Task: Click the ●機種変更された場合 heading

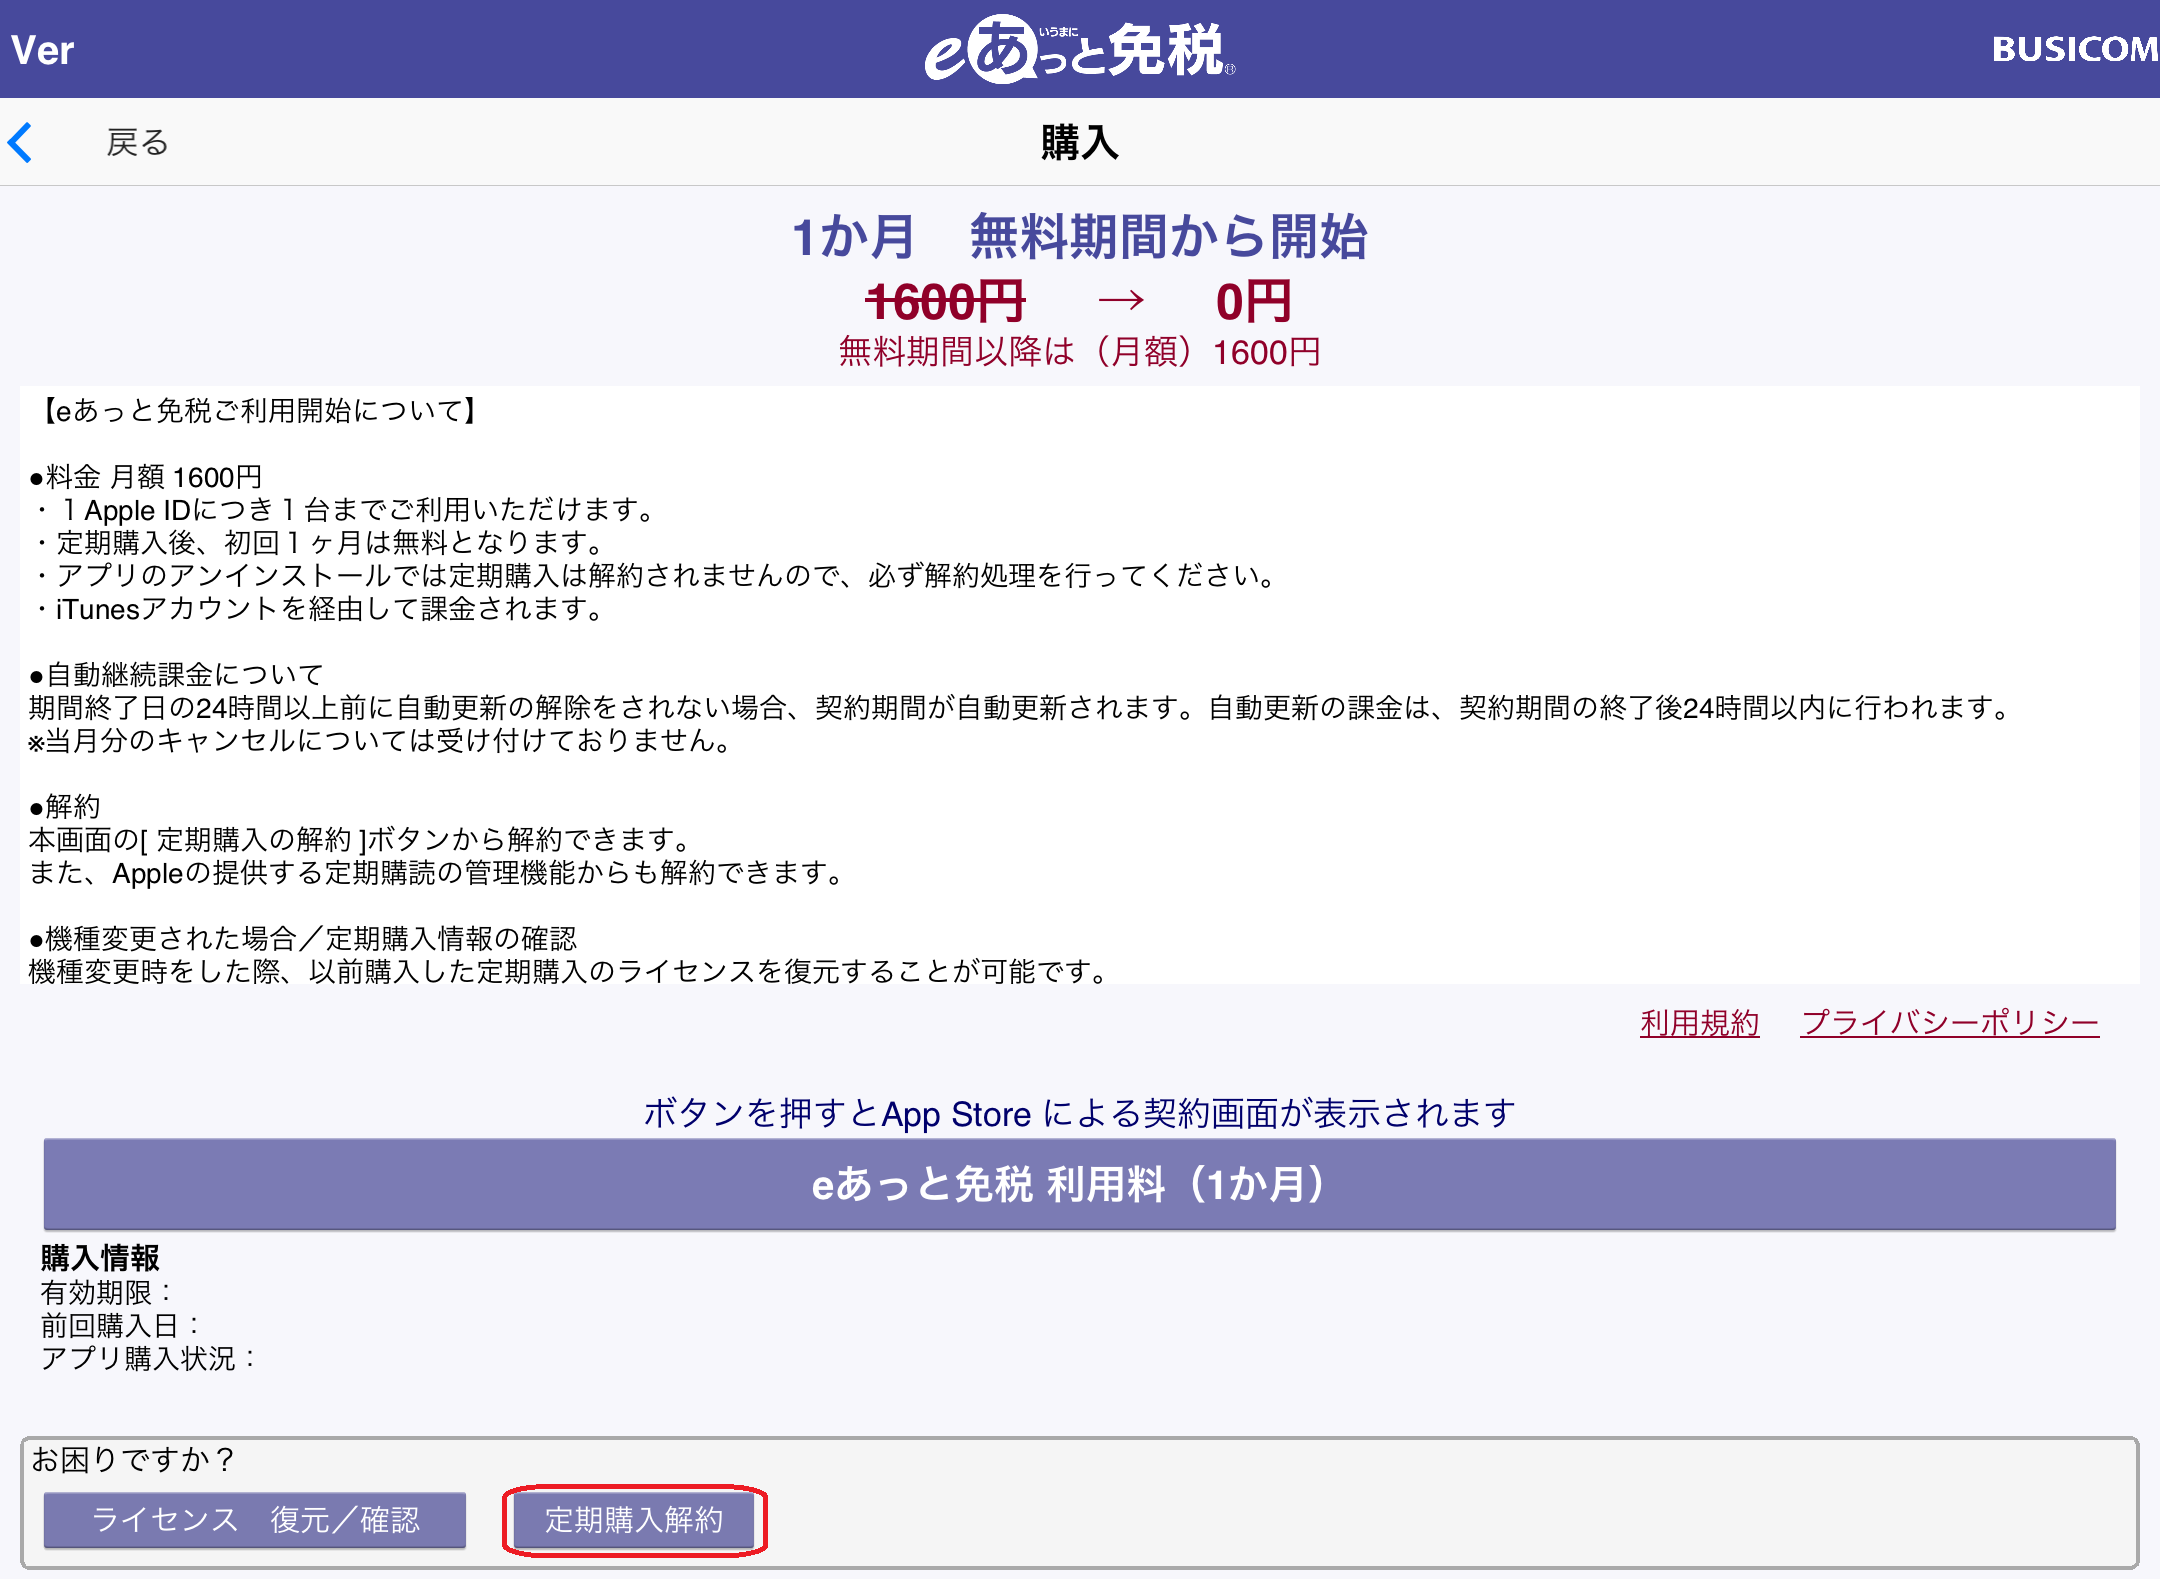Action: pyautogui.click(x=303, y=939)
